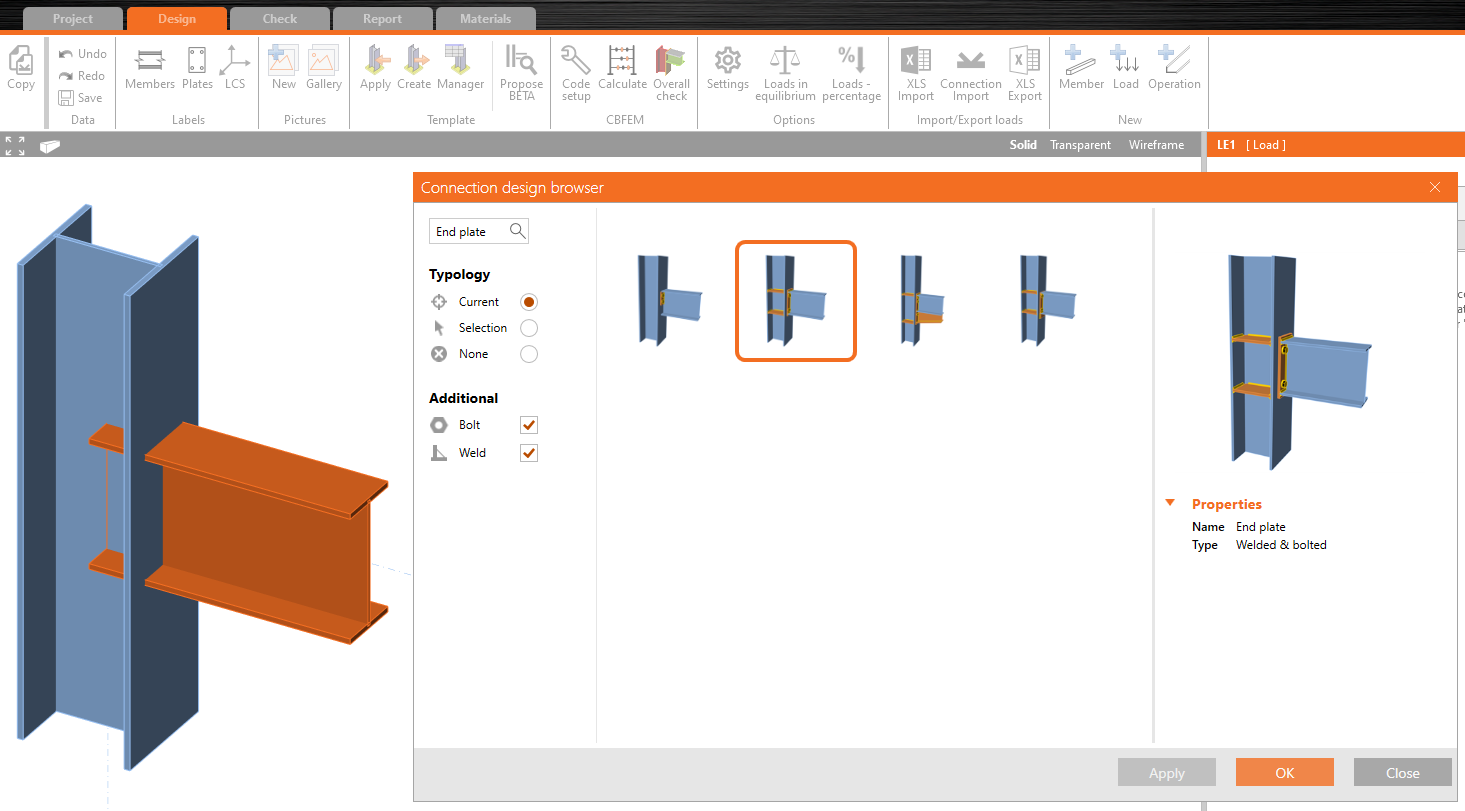This screenshot has height=811, width=1465.
Task: Switch to the Check tab
Action: click(x=279, y=19)
